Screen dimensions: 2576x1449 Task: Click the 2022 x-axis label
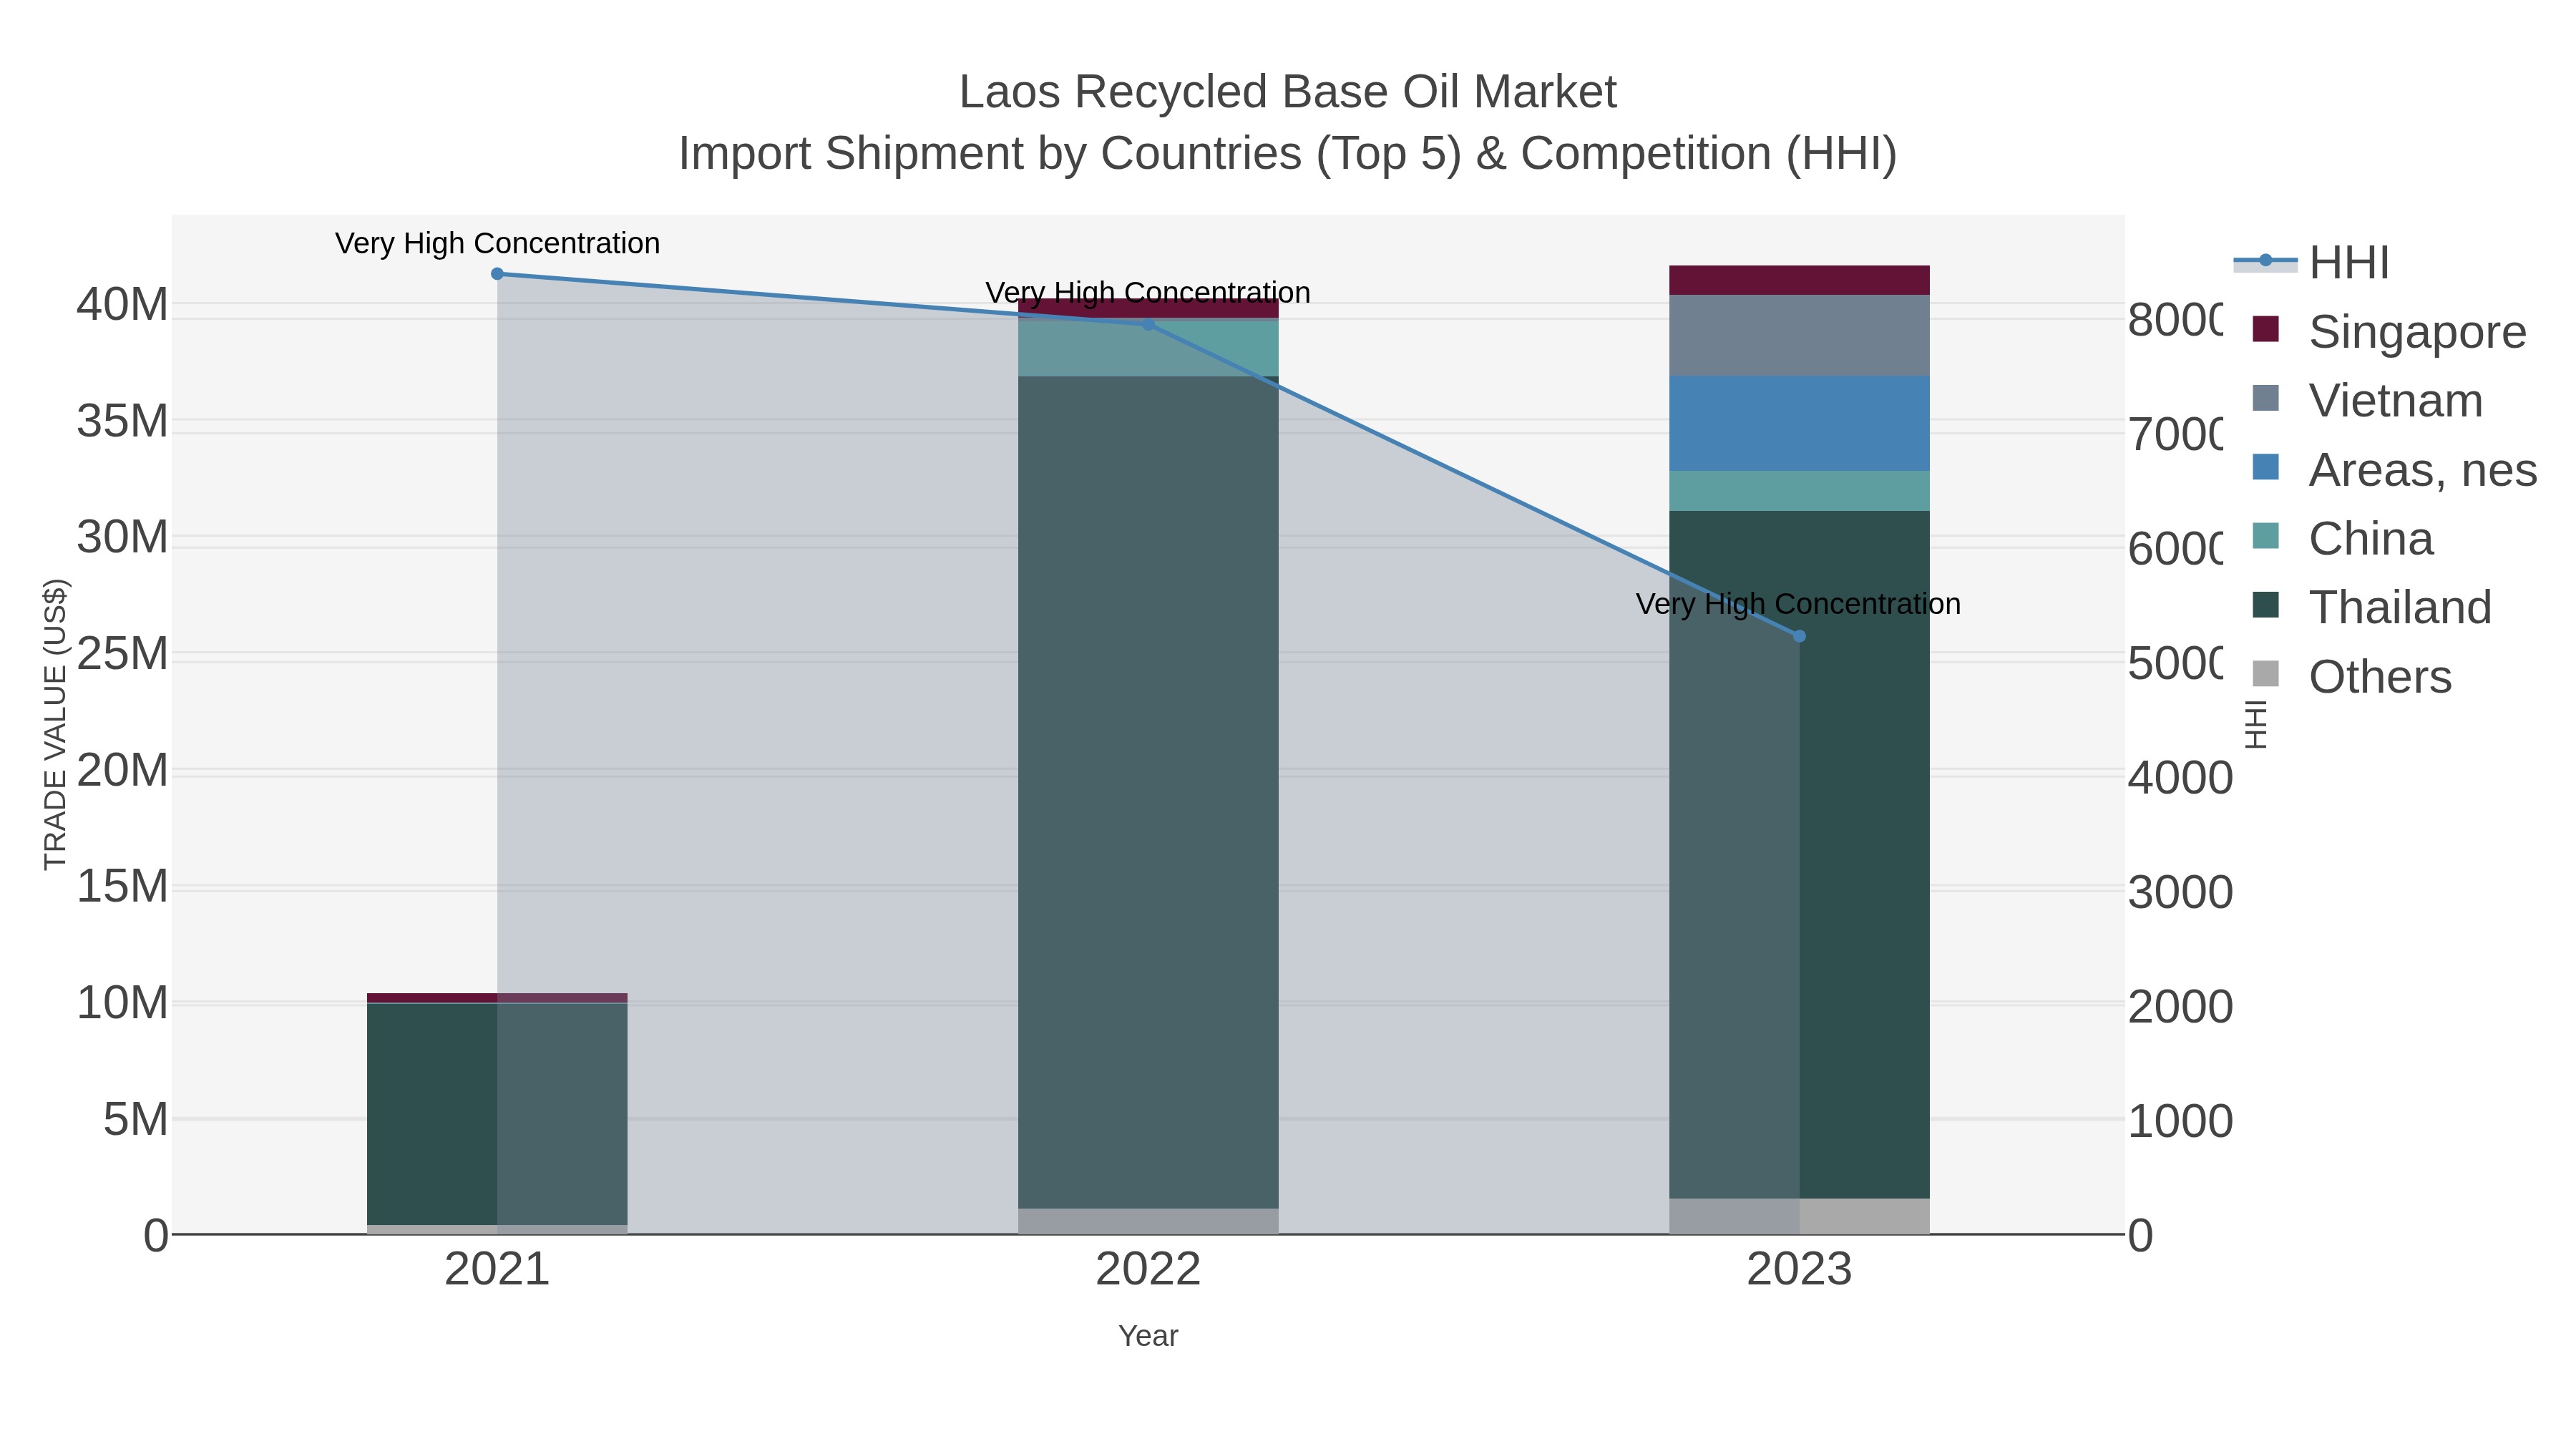[1148, 1270]
